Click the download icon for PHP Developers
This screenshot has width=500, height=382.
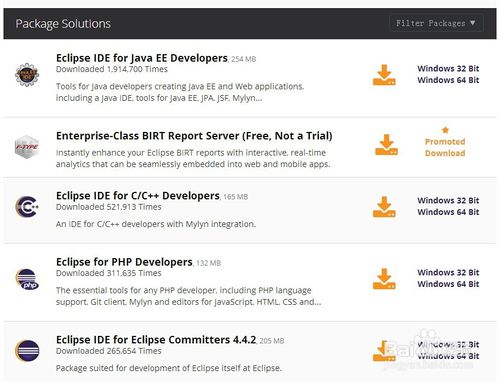(384, 279)
